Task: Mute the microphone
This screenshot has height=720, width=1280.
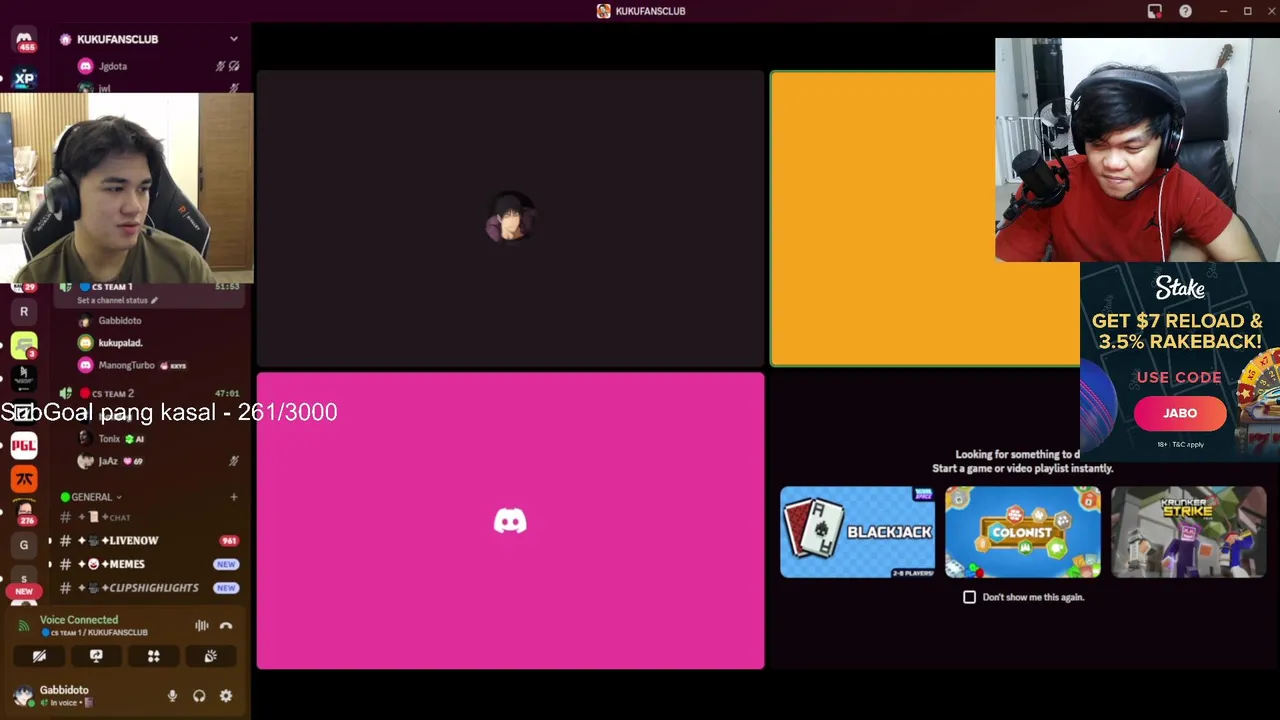Action: (172, 696)
